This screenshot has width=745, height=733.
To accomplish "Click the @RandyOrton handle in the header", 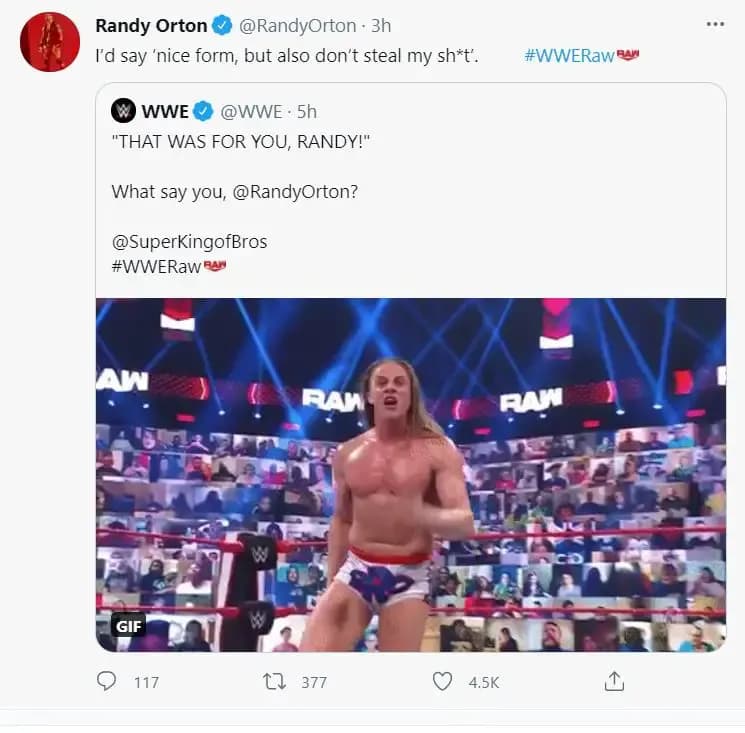I will pyautogui.click(x=298, y=26).
